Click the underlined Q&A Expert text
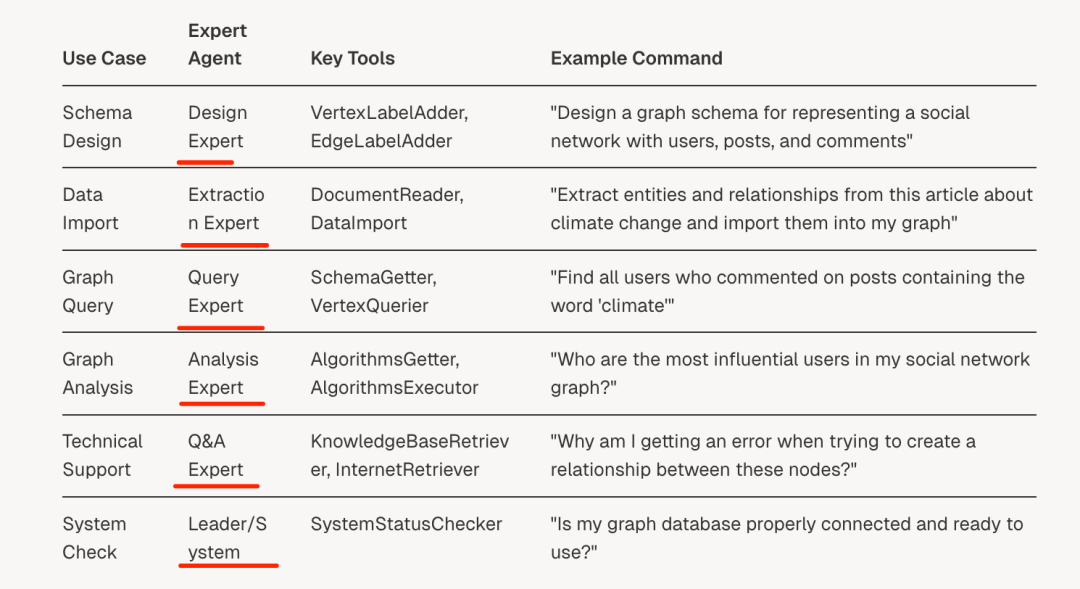This screenshot has width=1080, height=589. pos(215,455)
